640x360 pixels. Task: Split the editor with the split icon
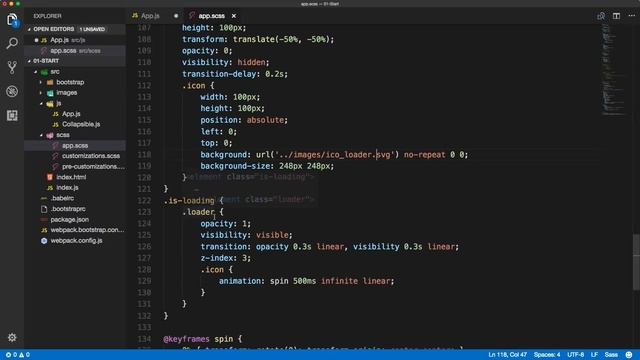click(x=616, y=16)
